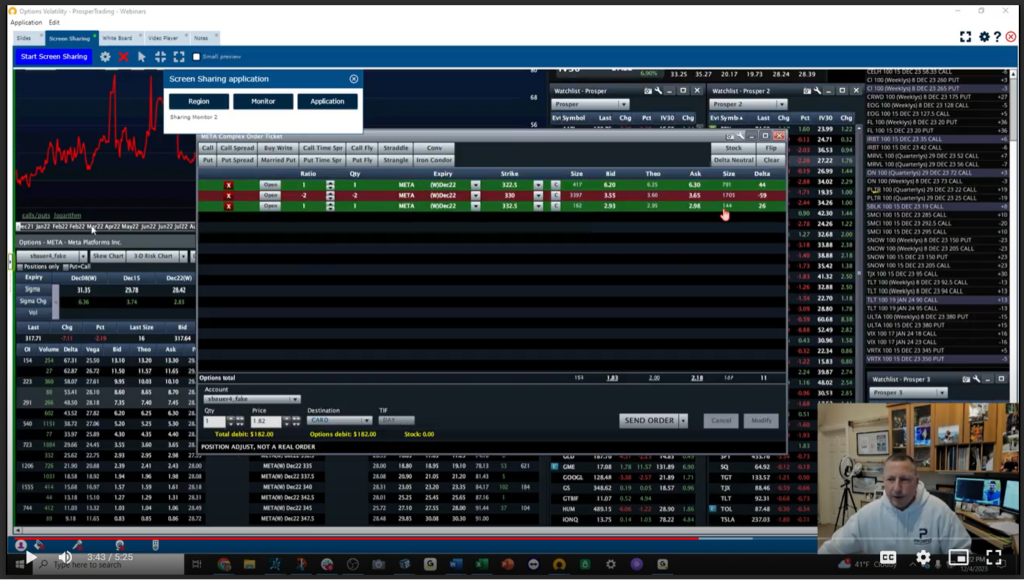The width and height of the screenshot is (1024, 580).
Task: Toggle C call/put button on 332.5 leg
Action: tap(556, 206)
